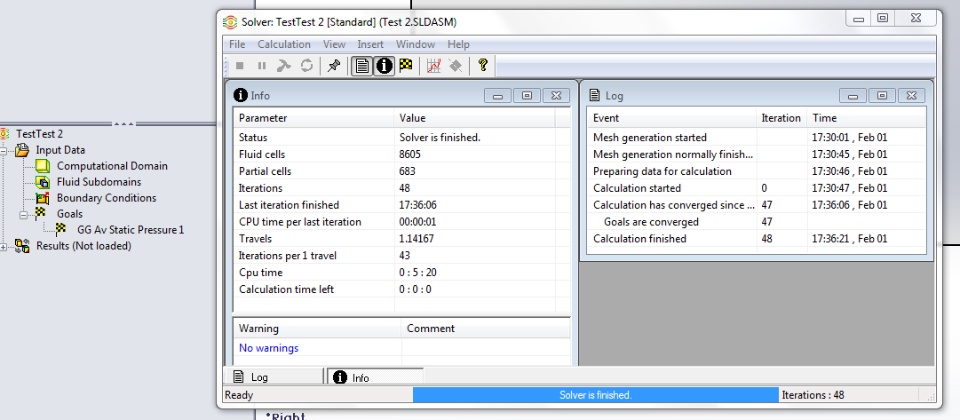Click 'Iterations : 48' in status bar
This screenshot has height=420, width=960.
click(813, 395)
